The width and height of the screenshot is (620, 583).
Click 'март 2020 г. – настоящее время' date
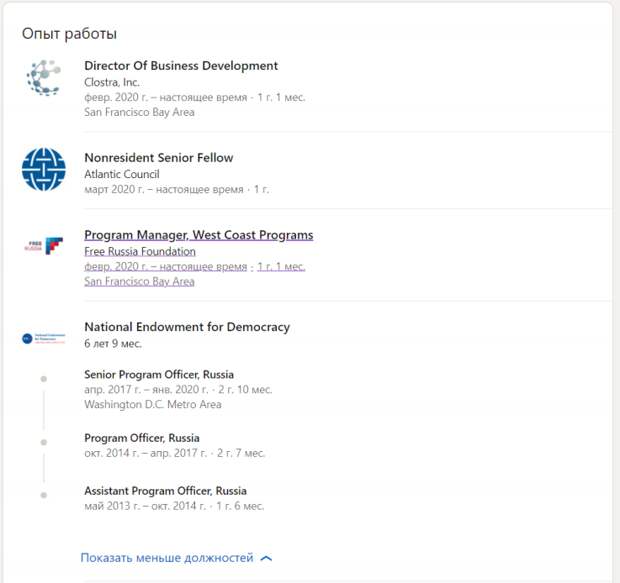pyautogui.click(x=164, y=189)
